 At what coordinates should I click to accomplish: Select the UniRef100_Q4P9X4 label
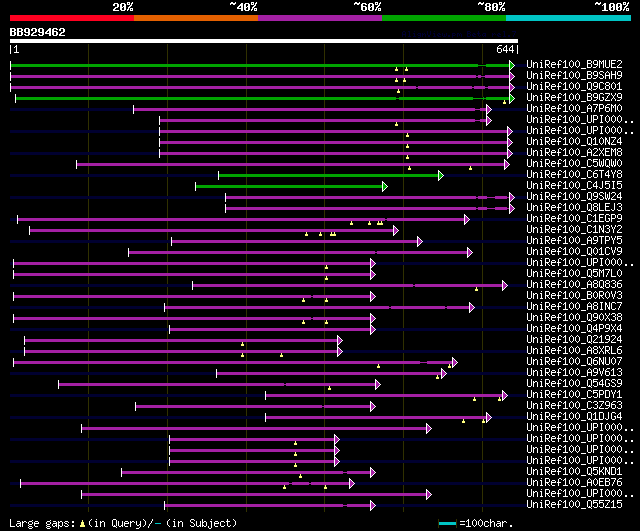(574, 329)
